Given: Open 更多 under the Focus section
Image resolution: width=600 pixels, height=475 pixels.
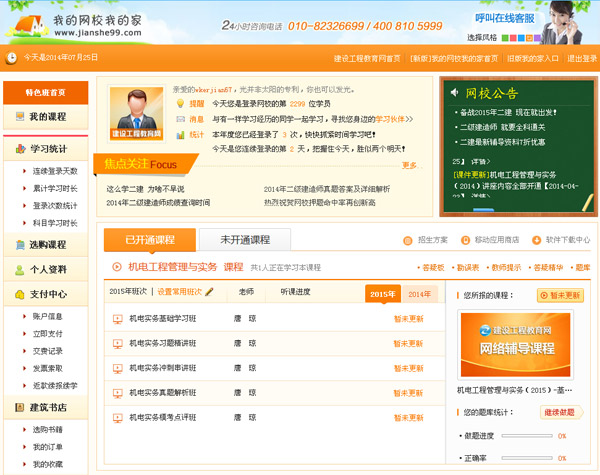Looking at the screenshot, I should coord(408,165).
